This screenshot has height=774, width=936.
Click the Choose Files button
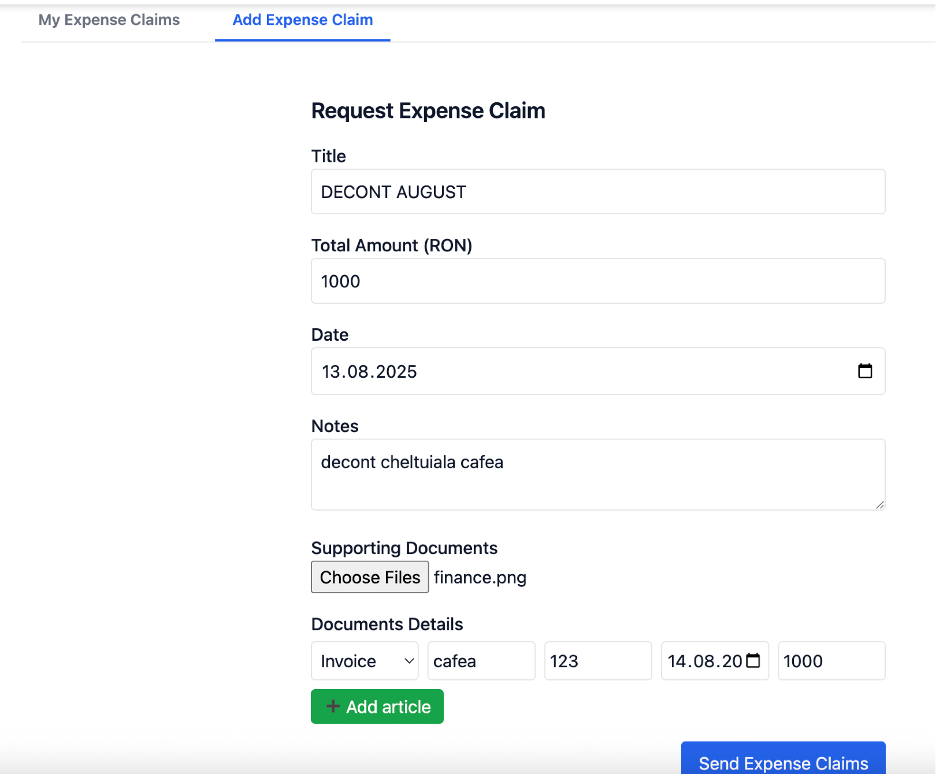[370, 577]
